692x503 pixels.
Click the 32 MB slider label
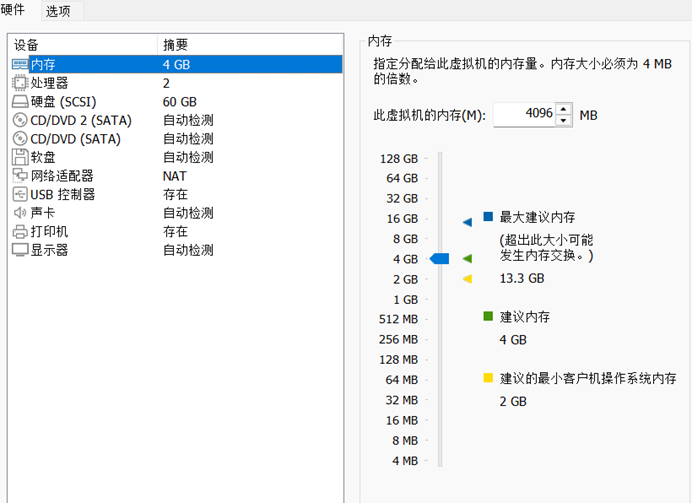pos(401,400)
